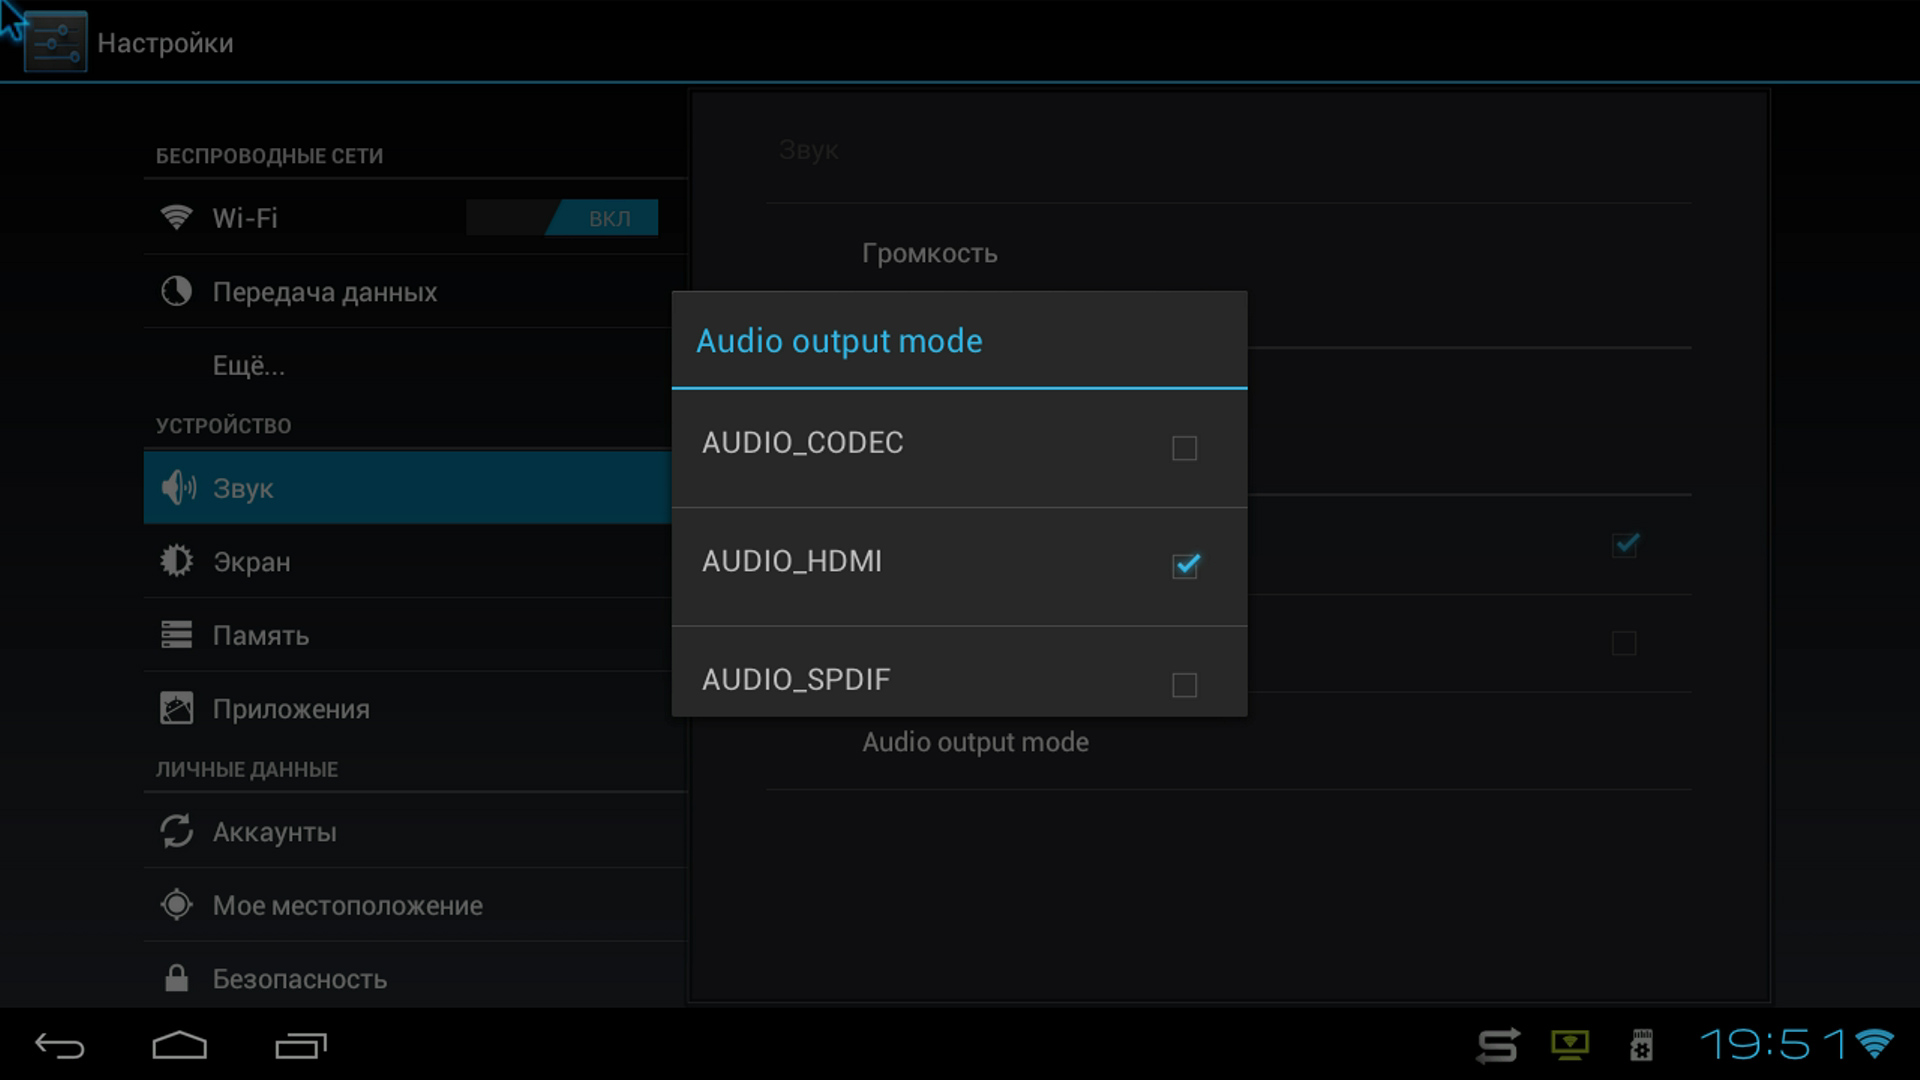The image size is (1920, 1080).
Task: Click the Settings app icon in header
Action: pyautogui.click(x=55, y=42)
